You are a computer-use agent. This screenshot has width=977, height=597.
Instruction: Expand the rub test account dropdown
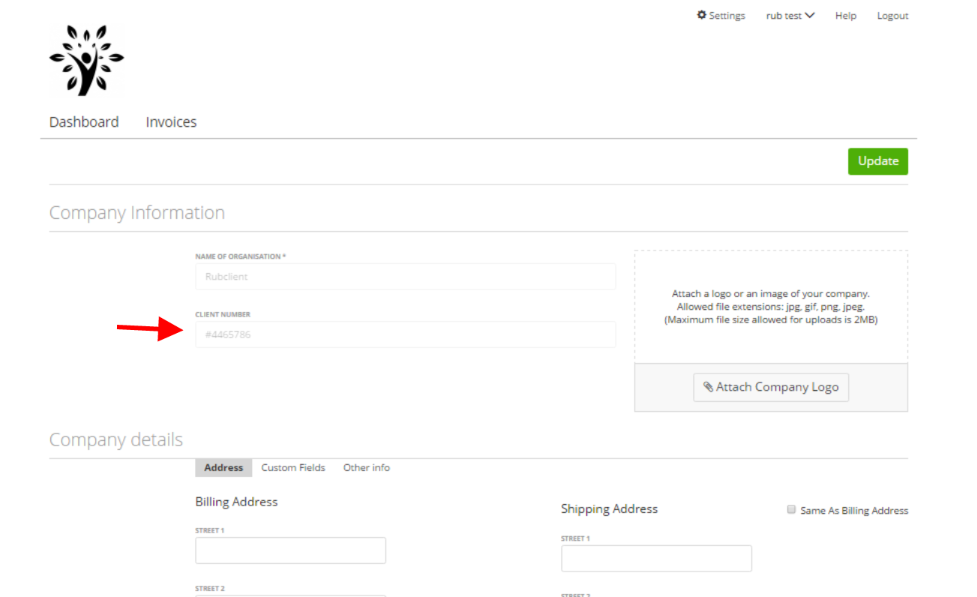790,16
